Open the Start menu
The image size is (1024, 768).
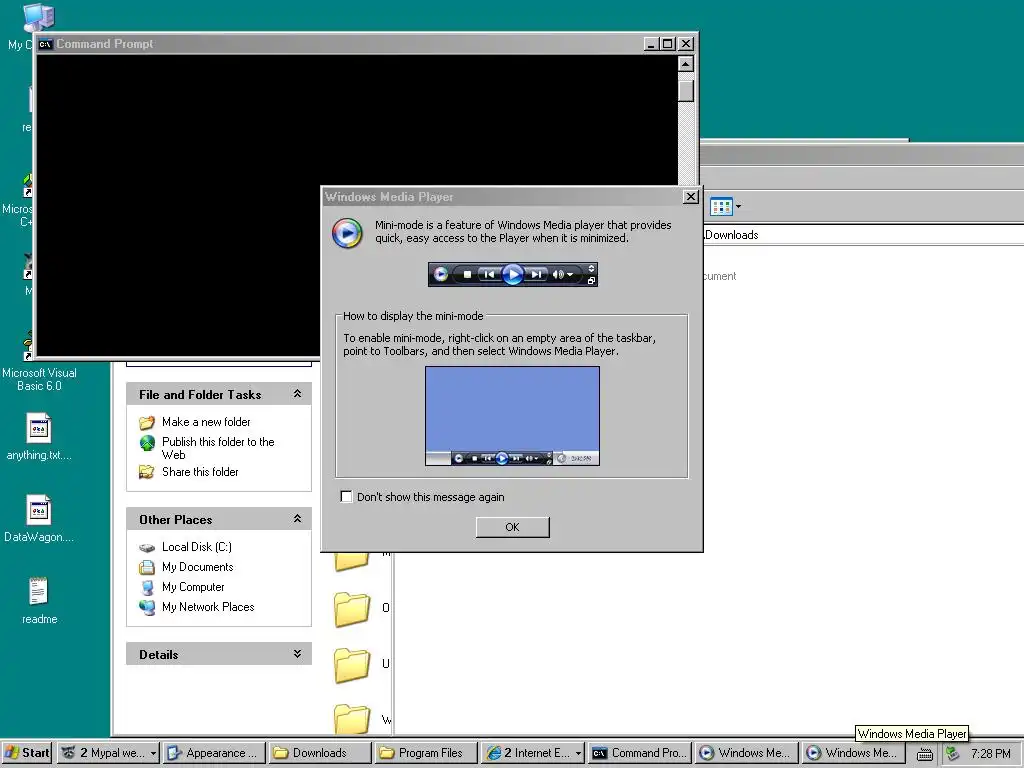point(27,753)
